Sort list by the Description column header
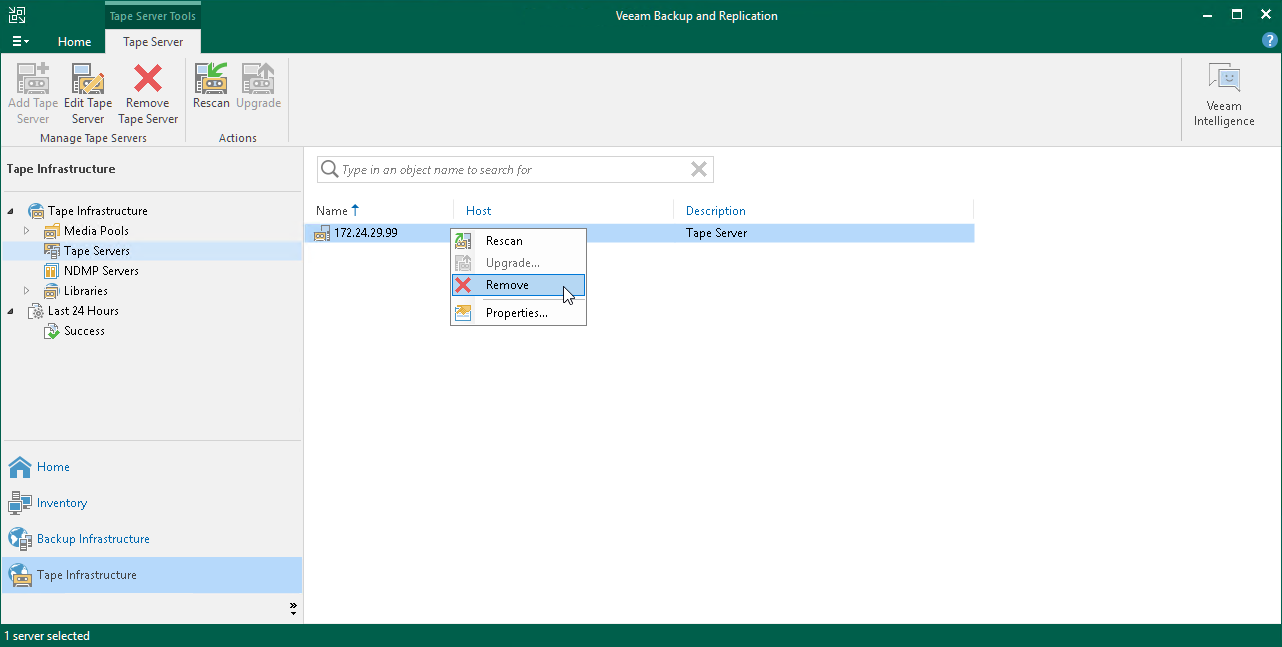 pos(716,211)
